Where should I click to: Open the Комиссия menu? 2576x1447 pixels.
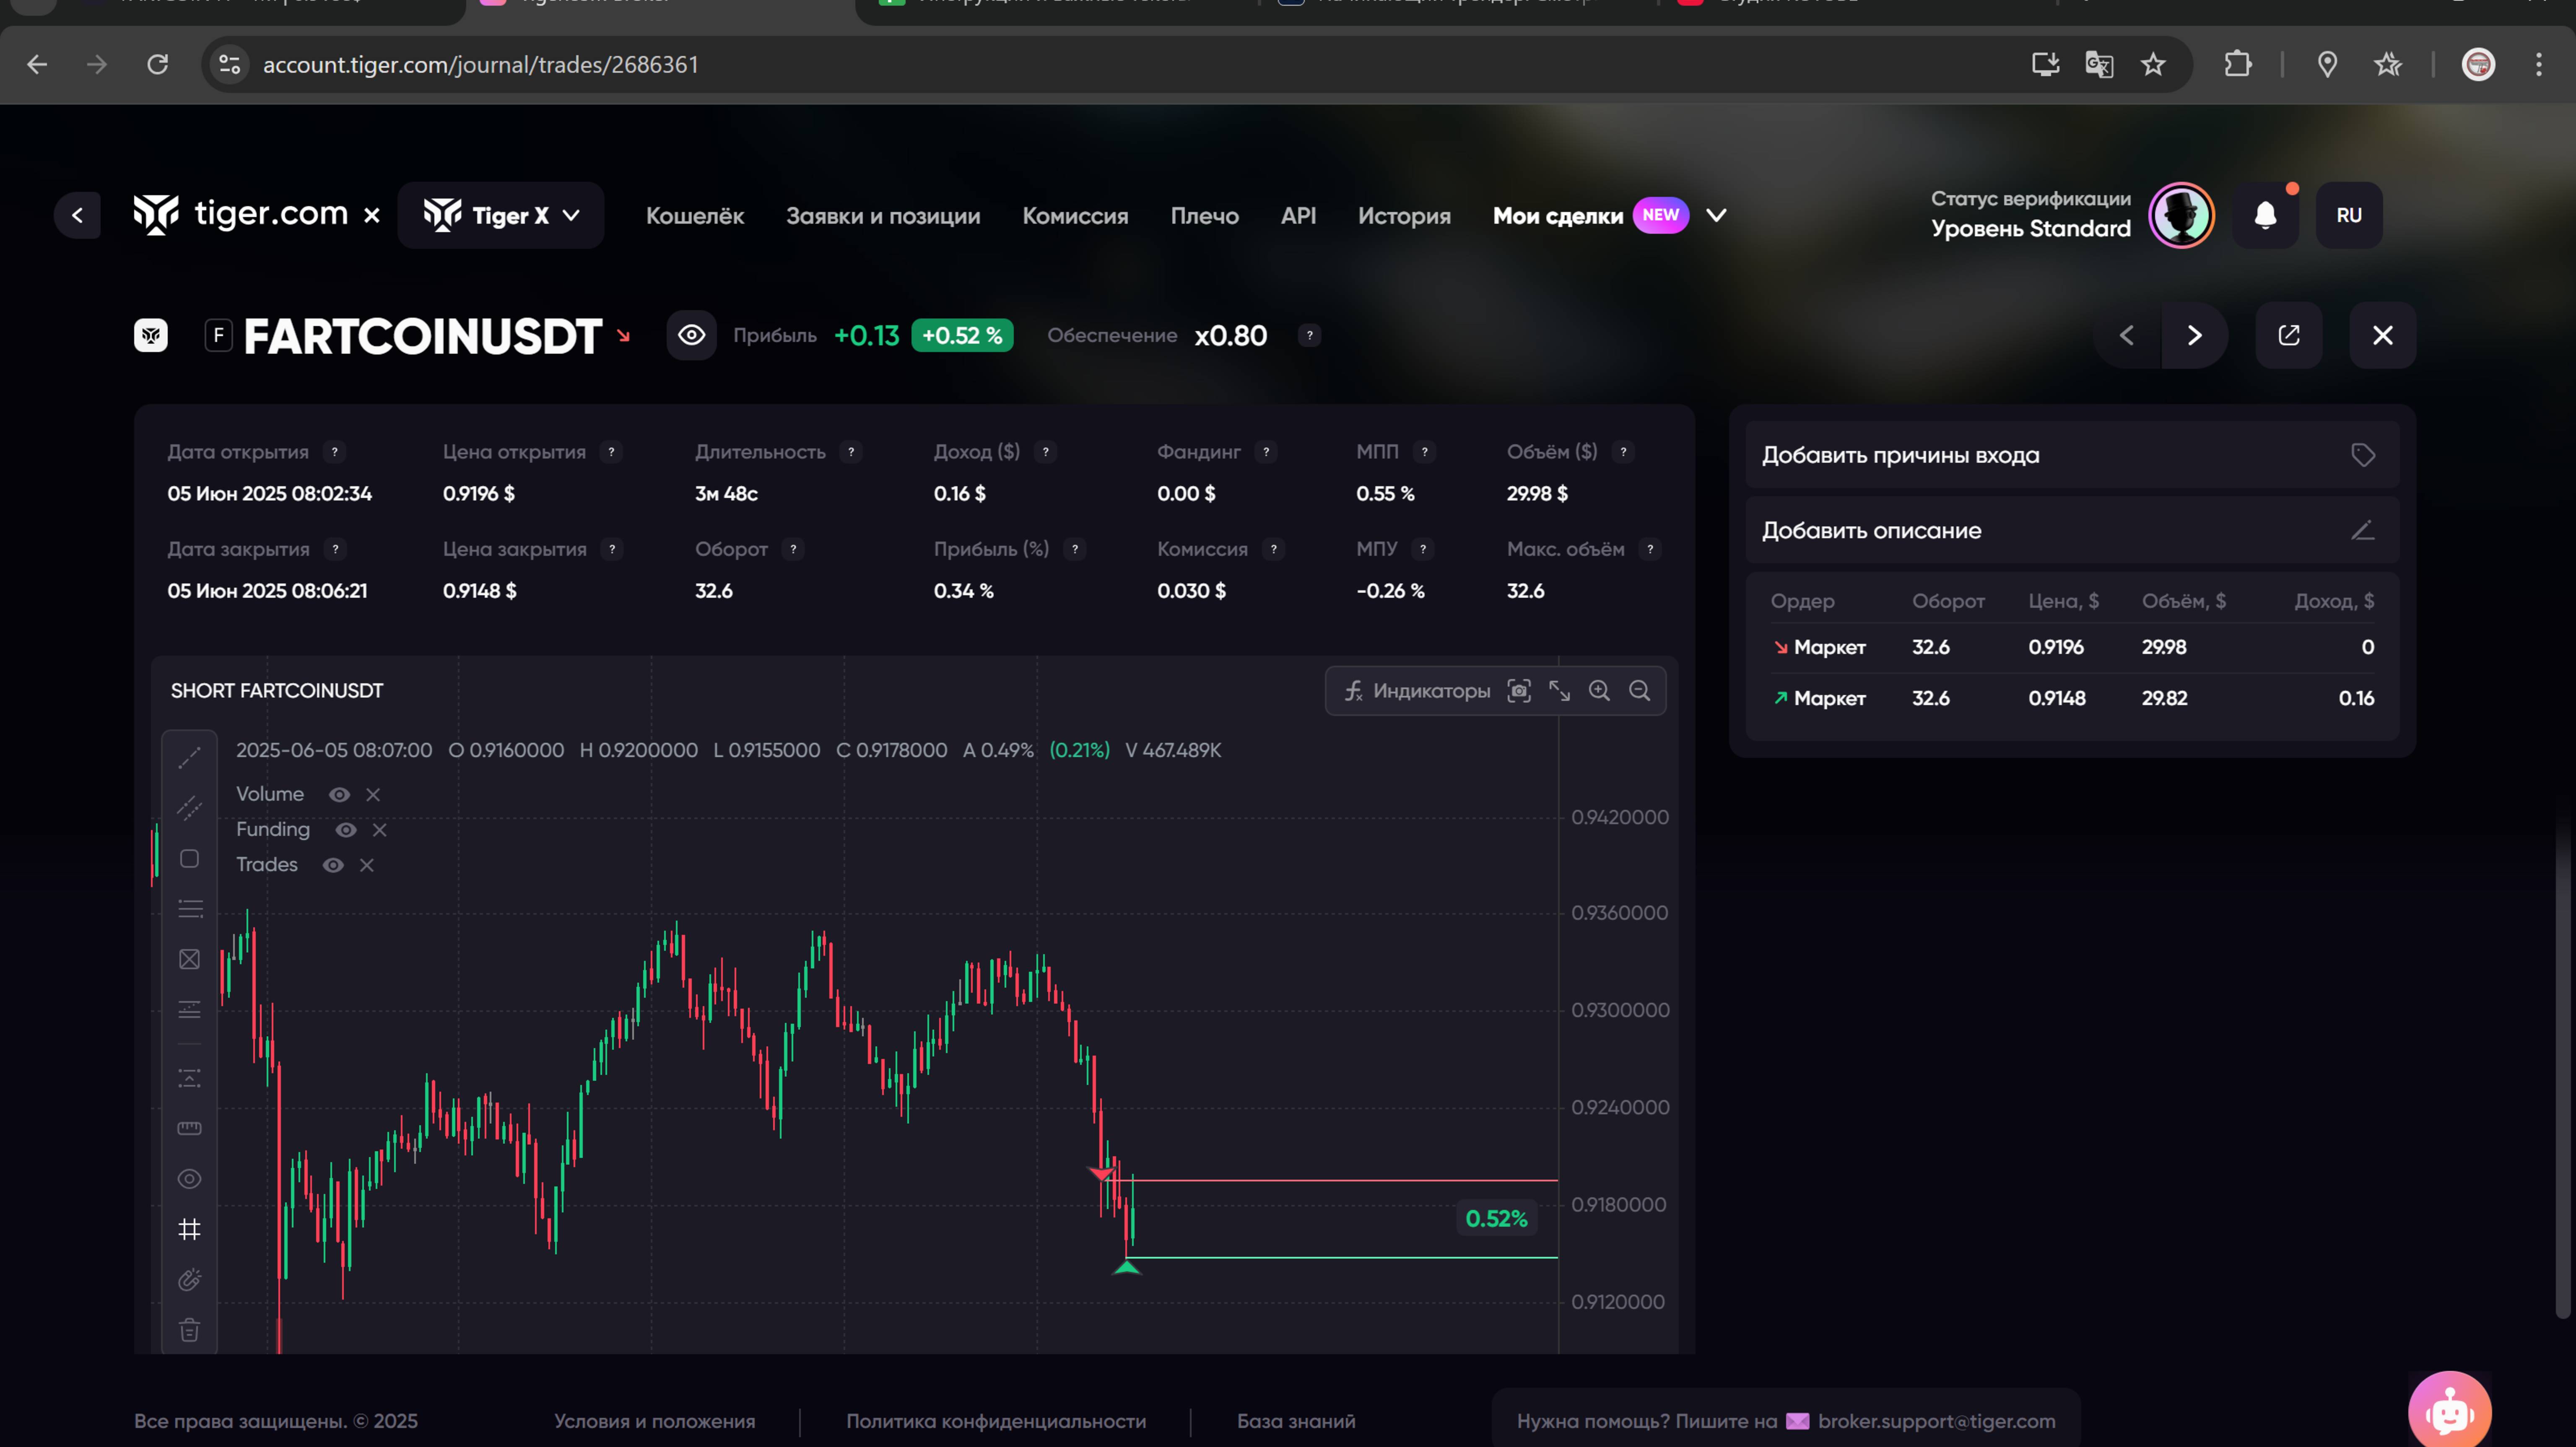(x=1075, y=216)
